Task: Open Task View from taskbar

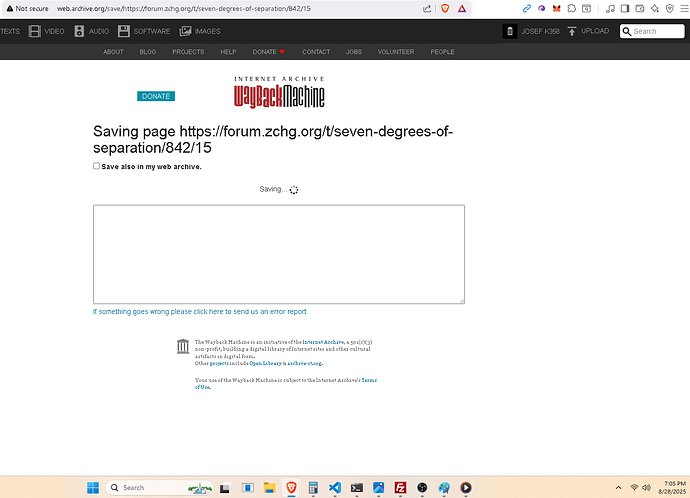Action: 225,487
